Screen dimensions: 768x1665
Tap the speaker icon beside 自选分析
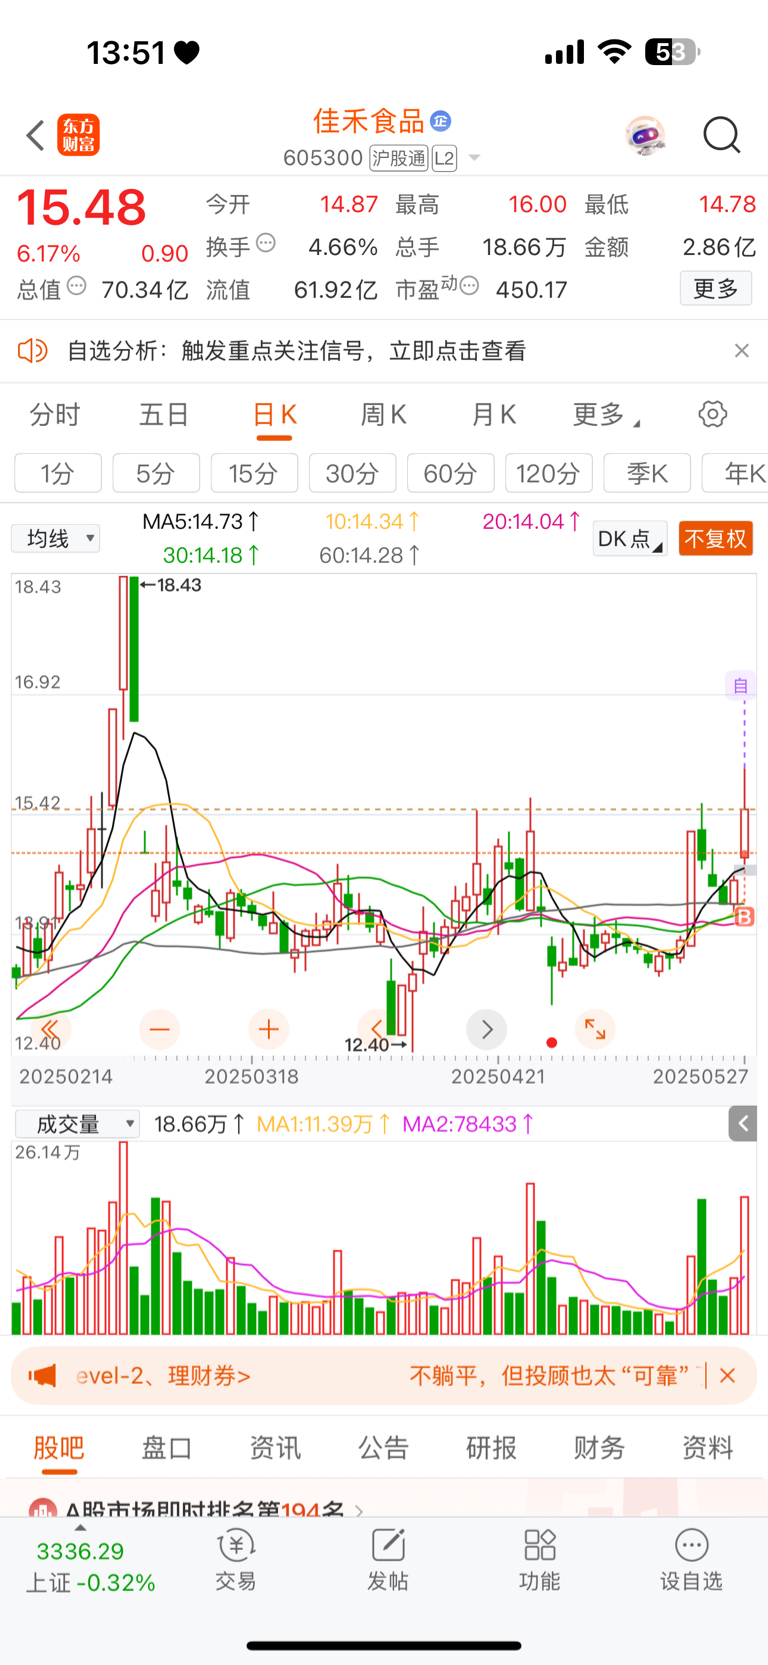click(33, 350)
